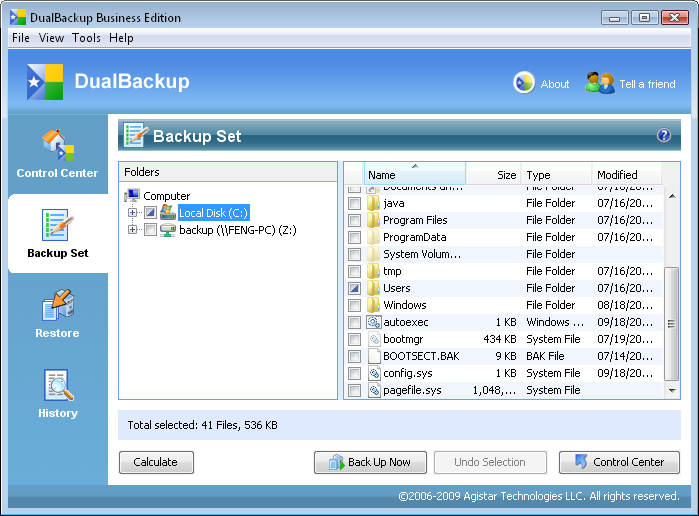Toggle the Local Disk (C:) checkbox
The image size is (699, 516).
click(150, 213)
